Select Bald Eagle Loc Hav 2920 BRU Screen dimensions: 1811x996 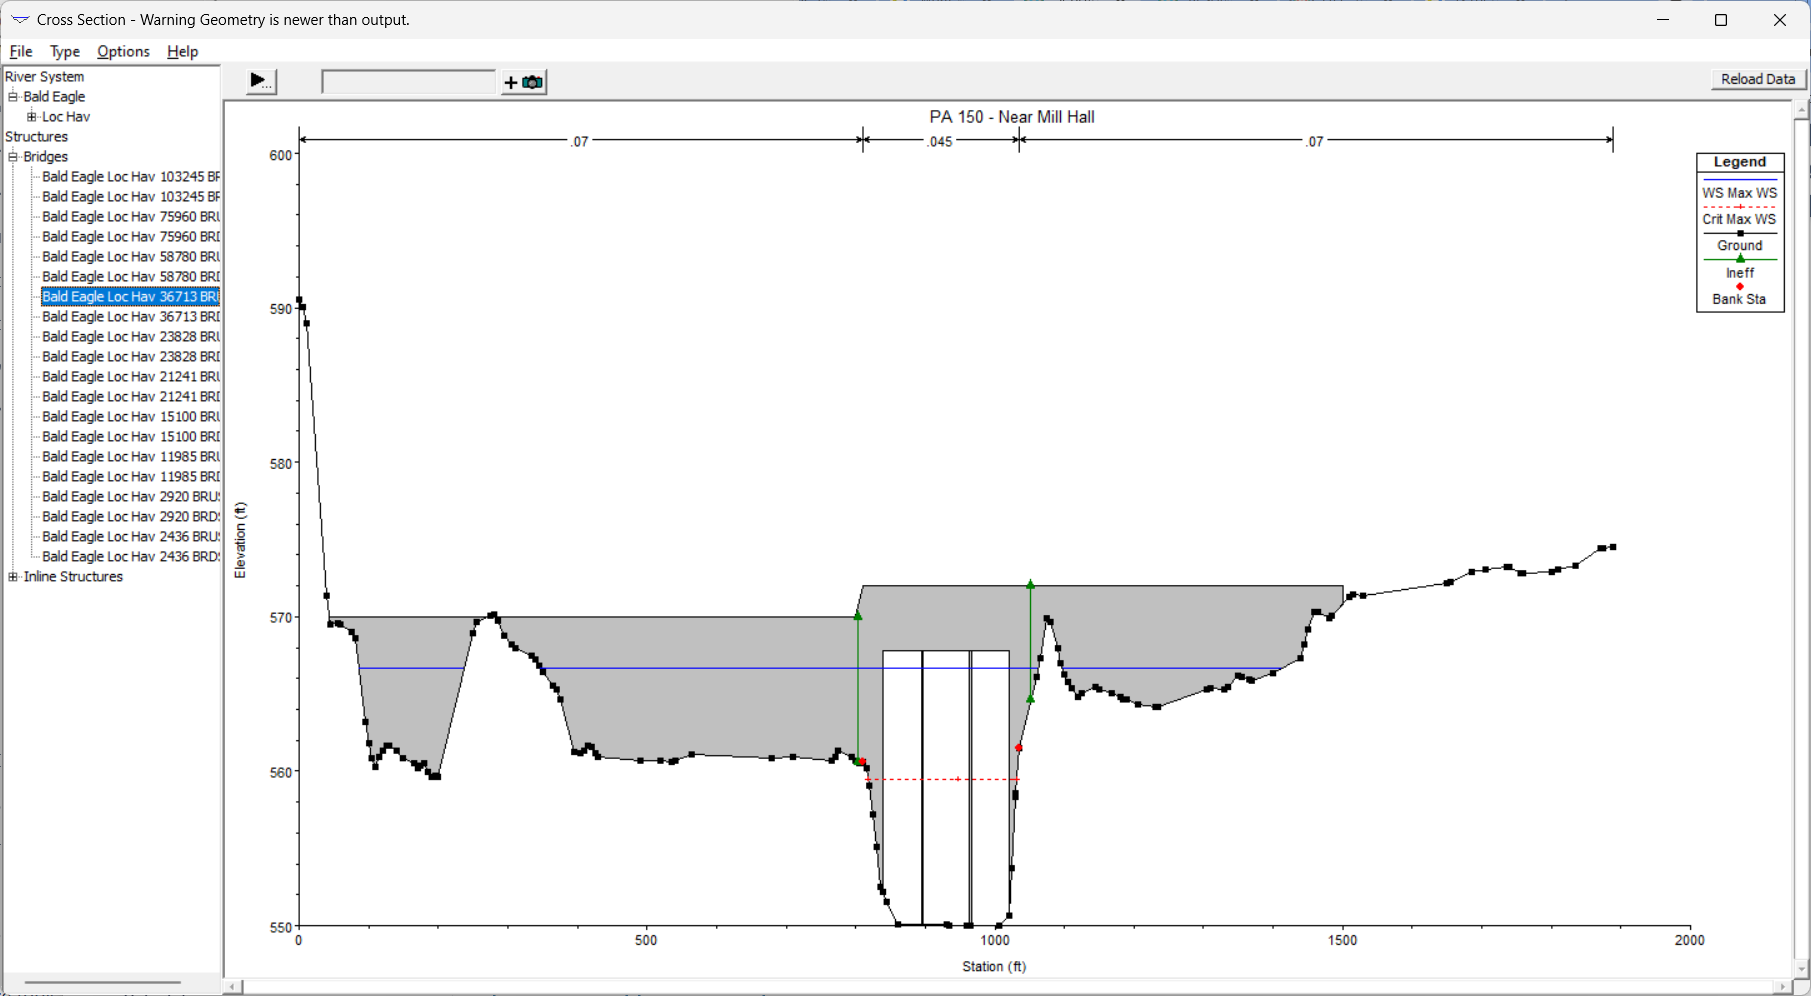[130, 497]
